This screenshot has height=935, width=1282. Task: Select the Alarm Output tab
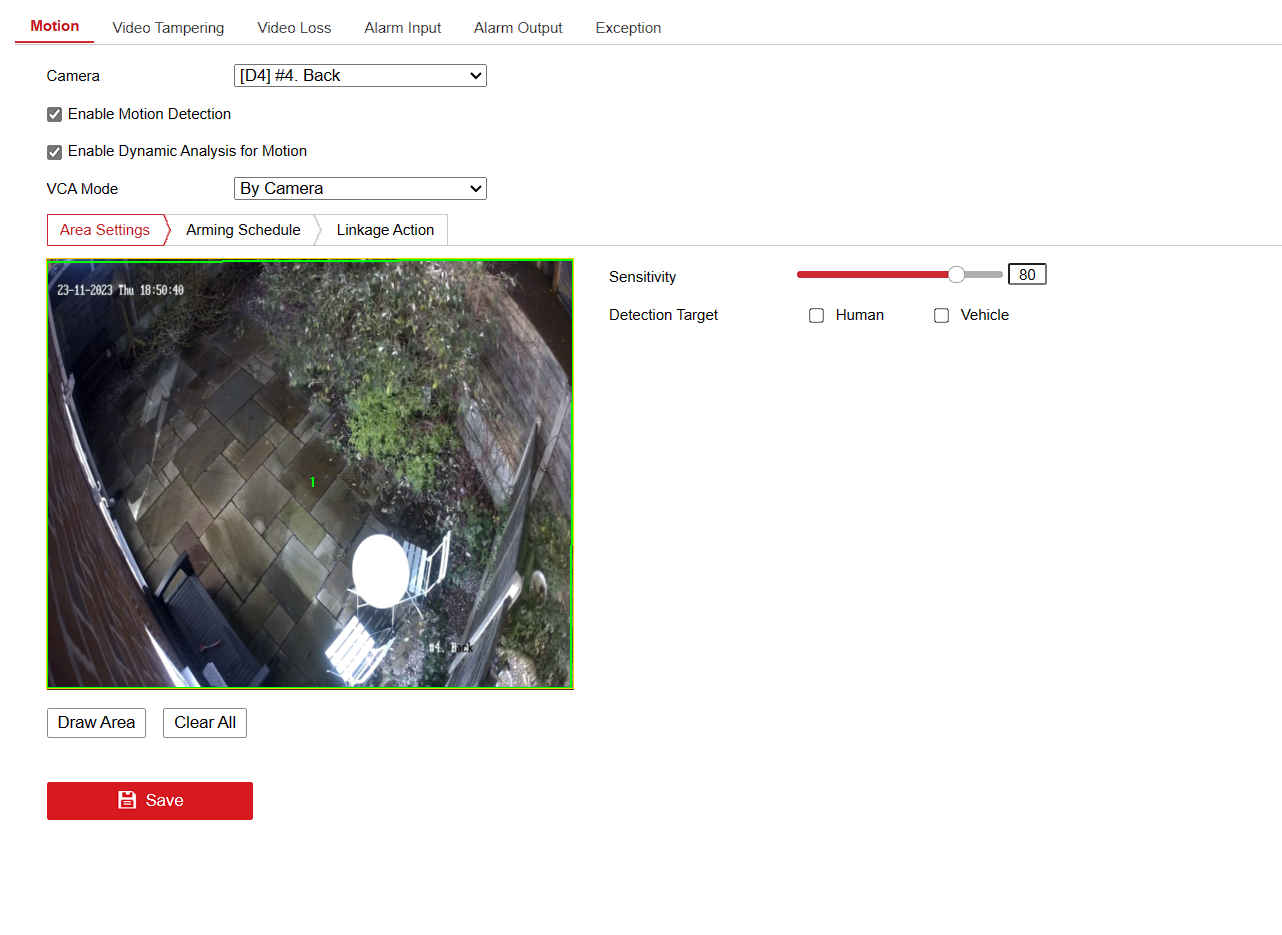(518, 28)
